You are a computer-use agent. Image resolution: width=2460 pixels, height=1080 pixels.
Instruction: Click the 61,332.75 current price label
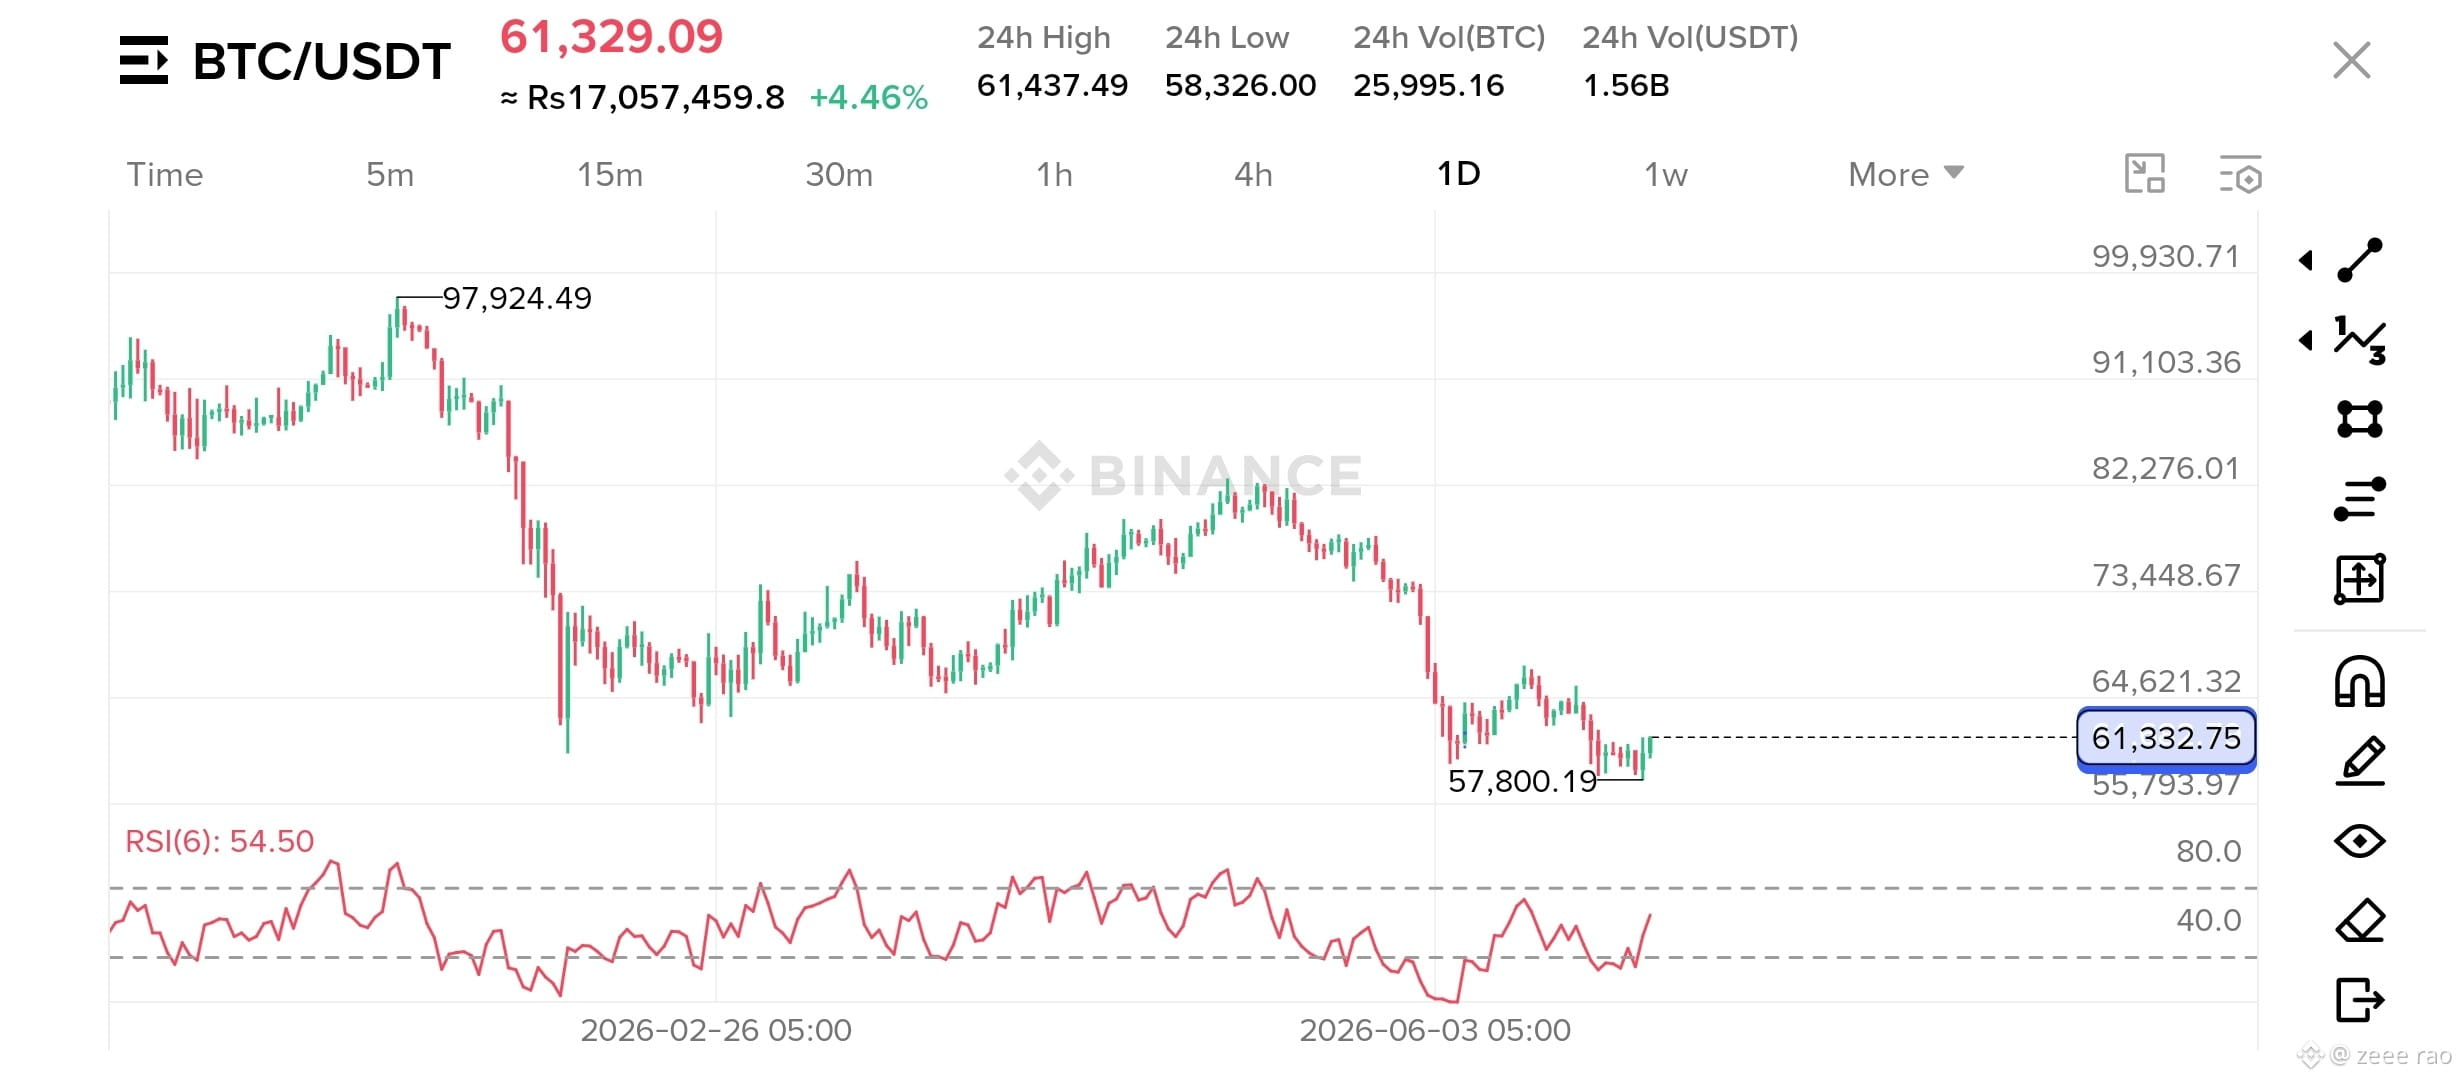pyautogui.click(x=2166, y=738)
